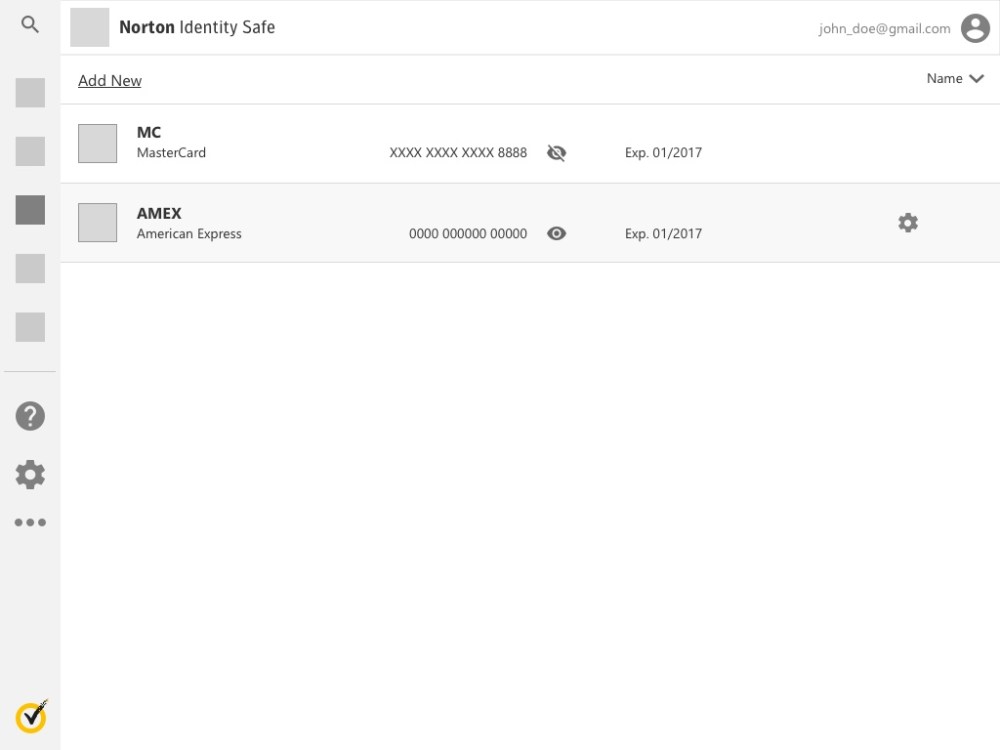Viewport: 1000px width, 750px height.
Task: Click the Norton Identity Safe logo placeholder
Action: [x=90, y=28]
